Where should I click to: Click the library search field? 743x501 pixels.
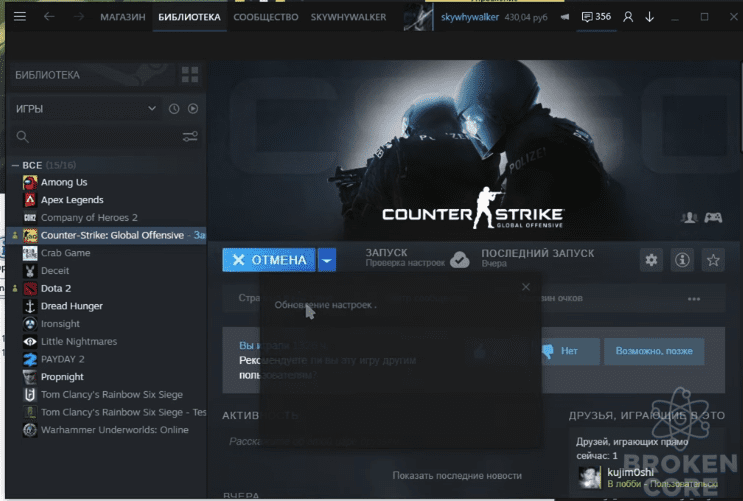point(95,137)
